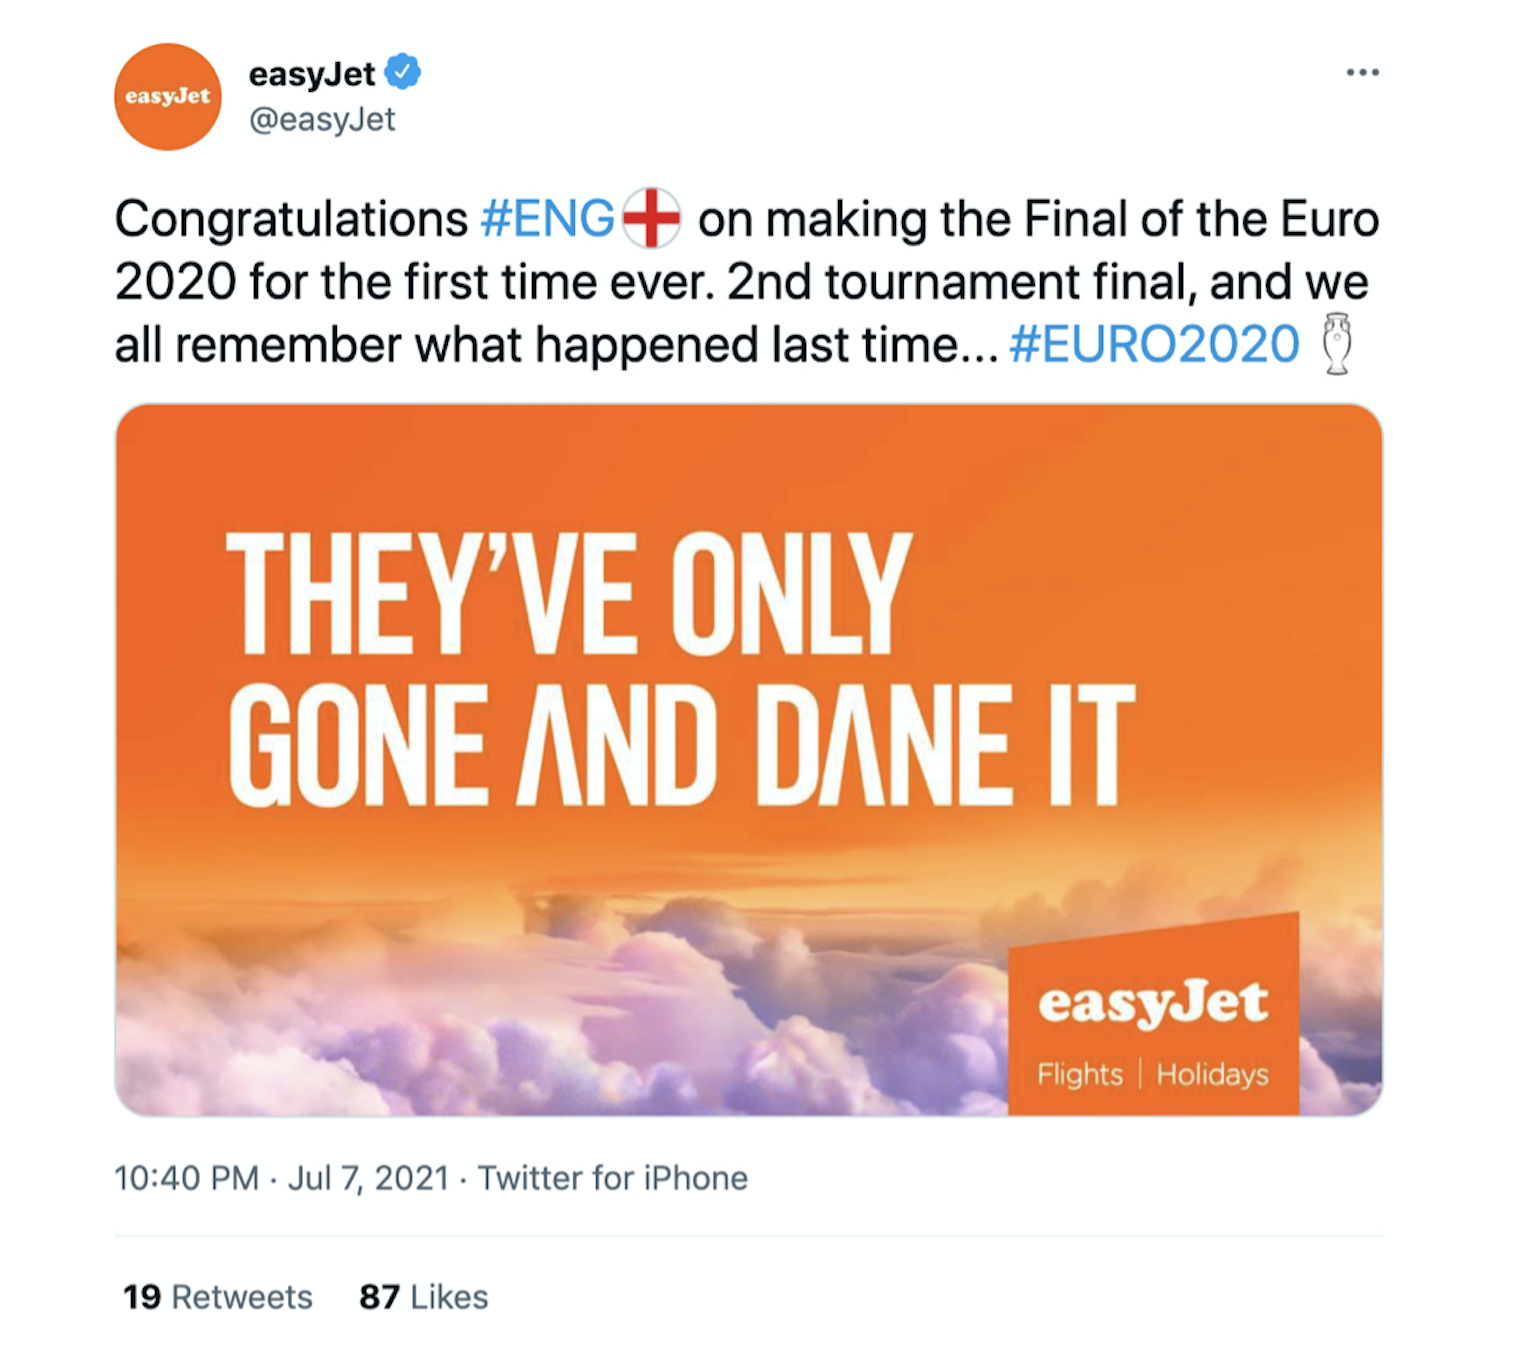
Task: Click the Jul 7, 2021 date
Action: (368, 1178)
